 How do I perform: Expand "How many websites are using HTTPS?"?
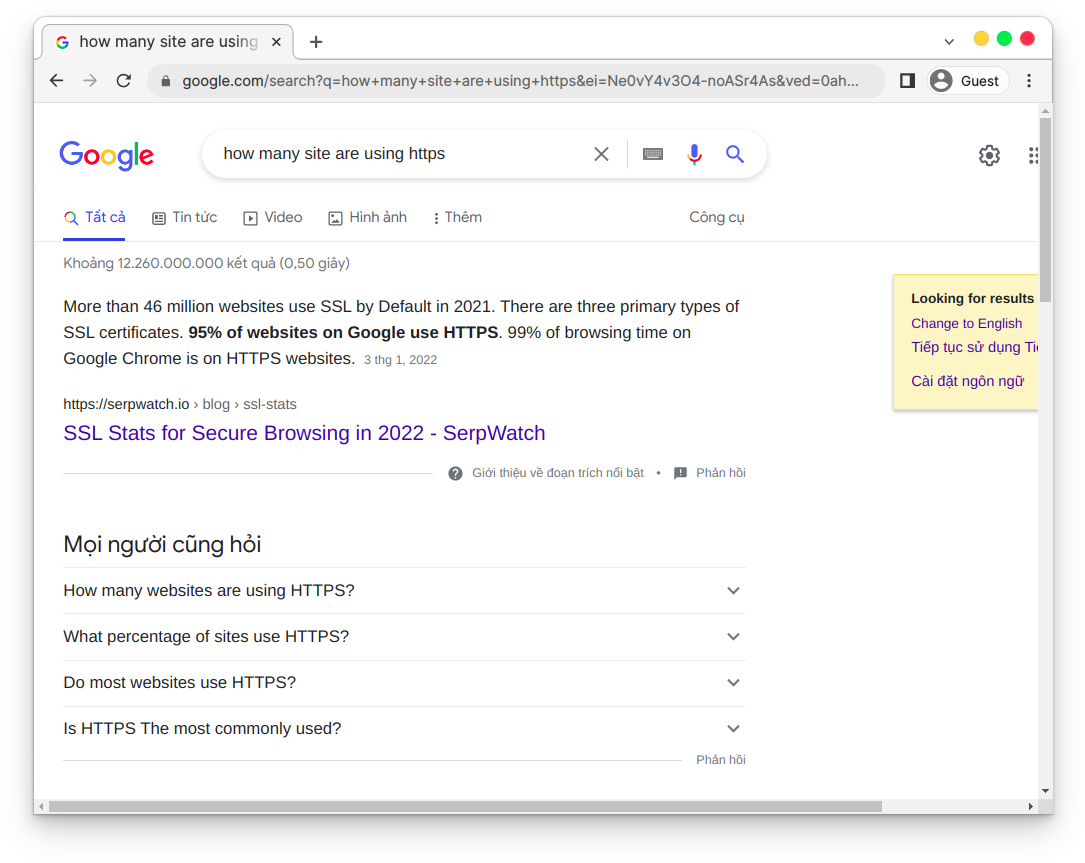tap(733, 591)
